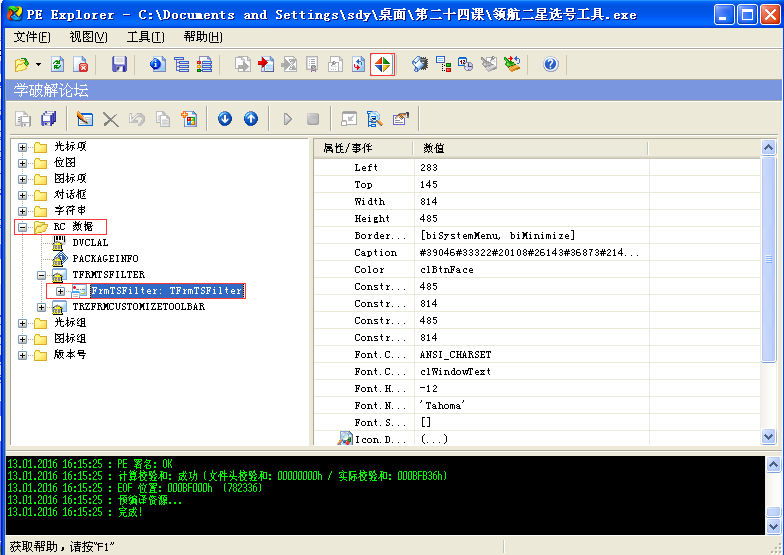The width and height of the screenshot is (784, 555).
Task: Click the Icon.D... property row with magnifier icon
Action: tap(537, 439)
